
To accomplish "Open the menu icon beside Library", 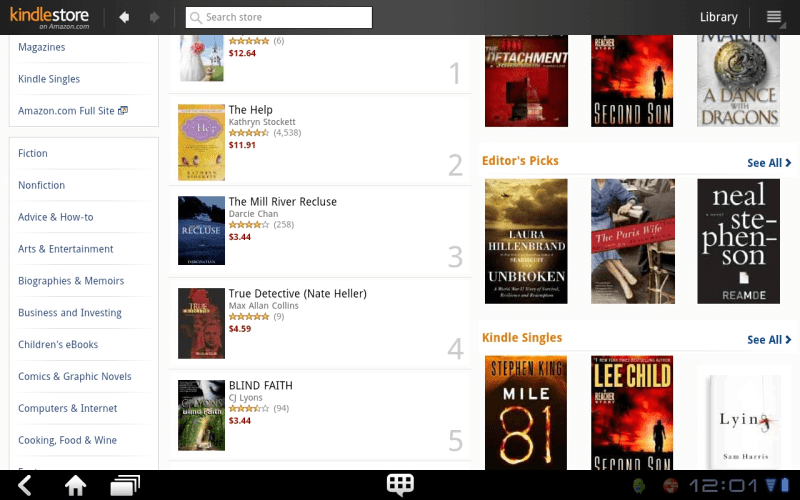I will click(x=774, y=17).
